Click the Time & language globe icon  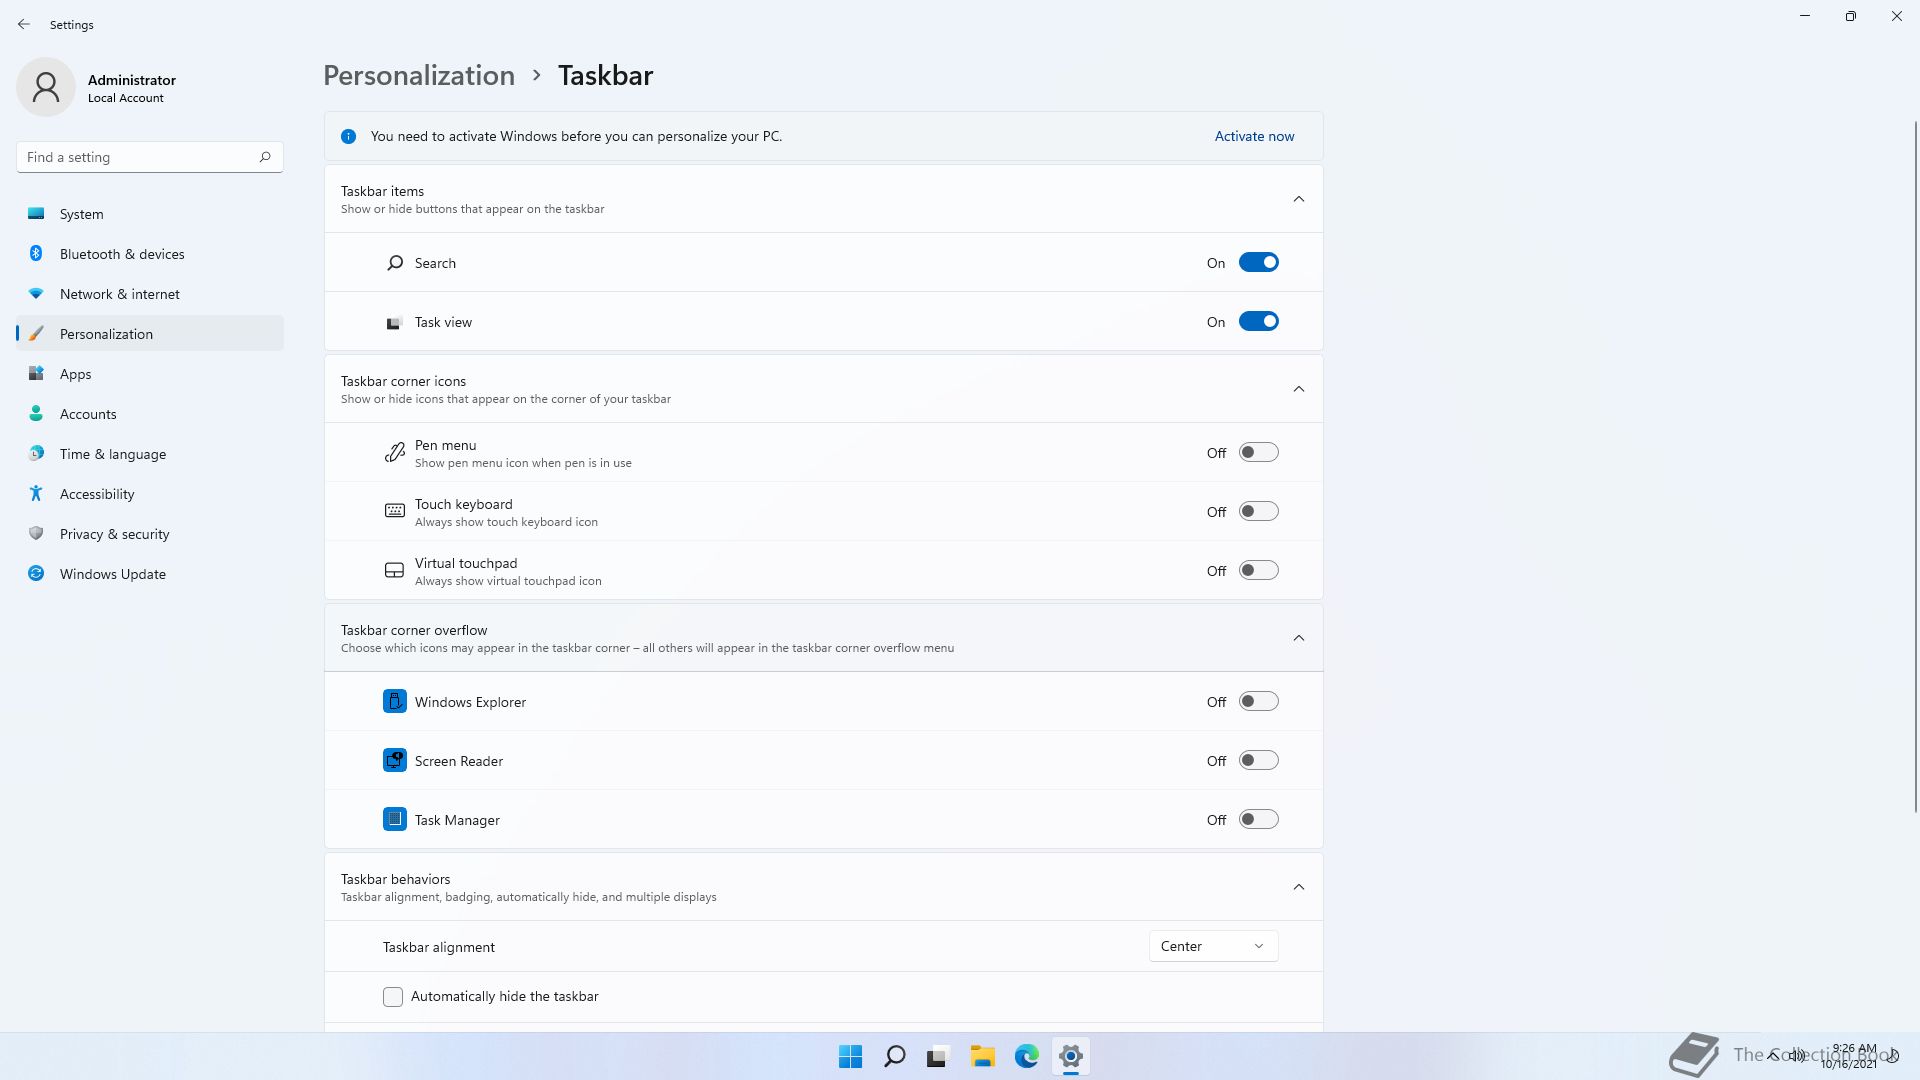pos(36,454)
